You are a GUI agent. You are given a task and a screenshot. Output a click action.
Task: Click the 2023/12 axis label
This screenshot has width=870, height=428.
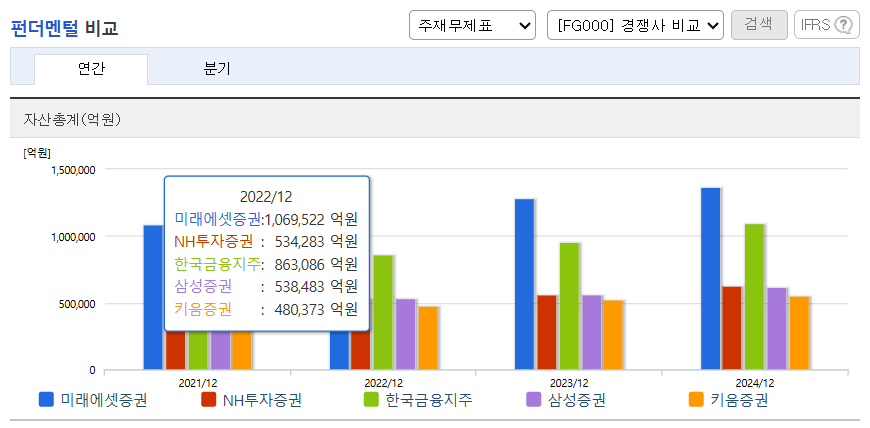(x=569, y=383)
